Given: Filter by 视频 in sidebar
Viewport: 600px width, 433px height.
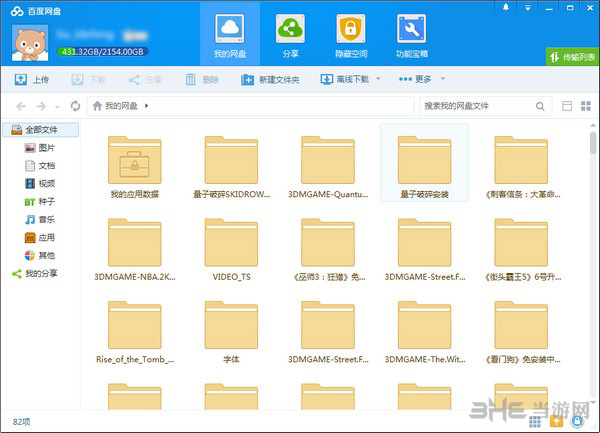Looking at the screenshot, I should pos(40,184).
